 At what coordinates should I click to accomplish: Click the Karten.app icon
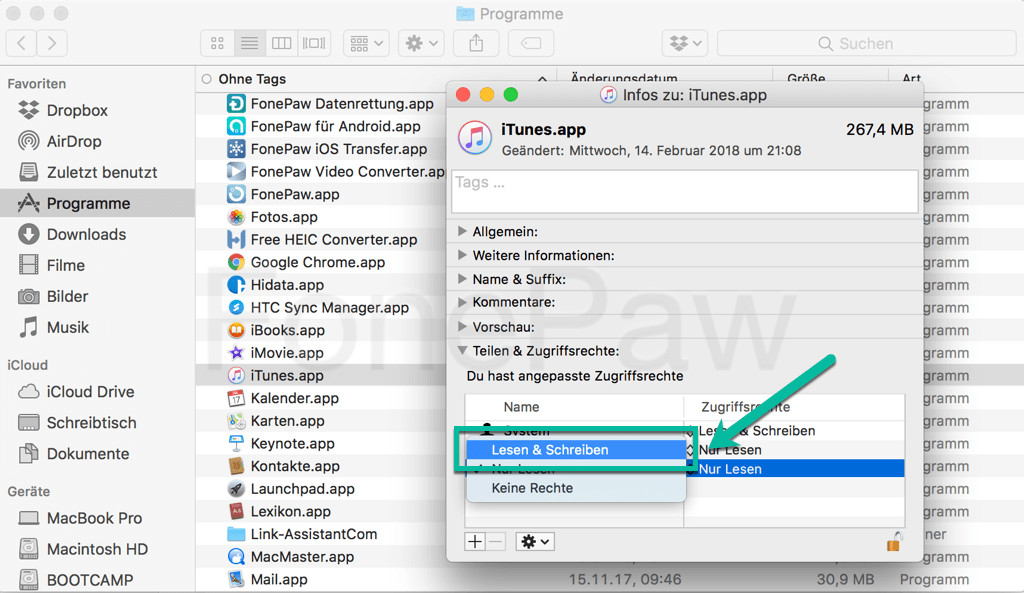pyautogui.click(x=236, y=421)
